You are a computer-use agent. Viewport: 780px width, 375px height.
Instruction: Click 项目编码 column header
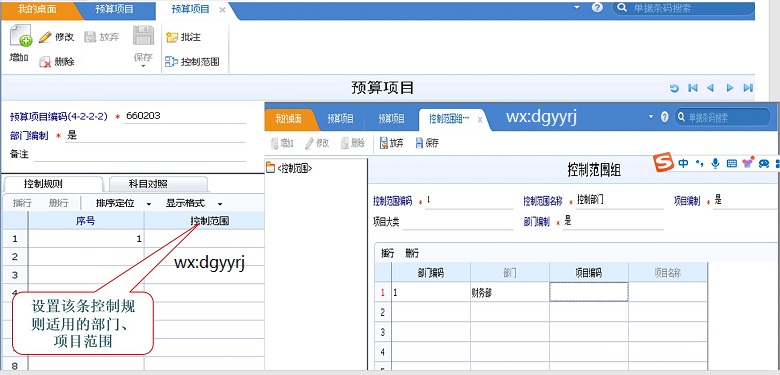[588, 273]
